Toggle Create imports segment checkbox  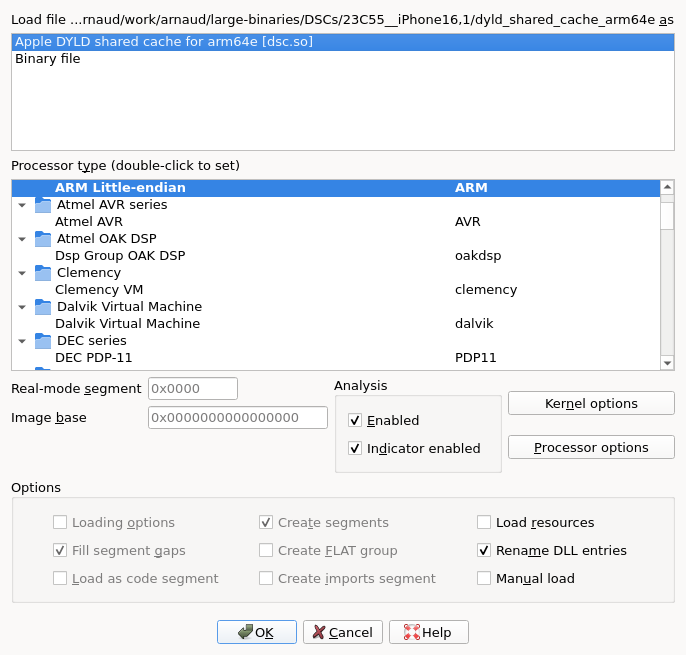click(x=266, y=578)
